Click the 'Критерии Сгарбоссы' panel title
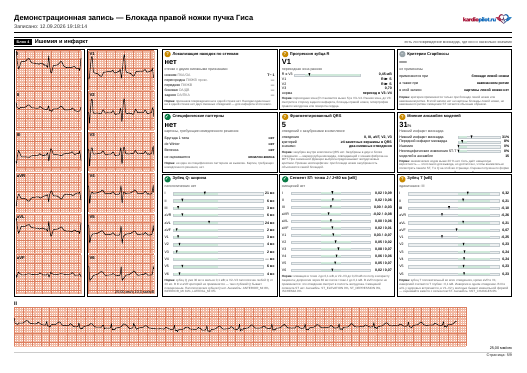Screen dimensions: 527x373 point(428,54)
